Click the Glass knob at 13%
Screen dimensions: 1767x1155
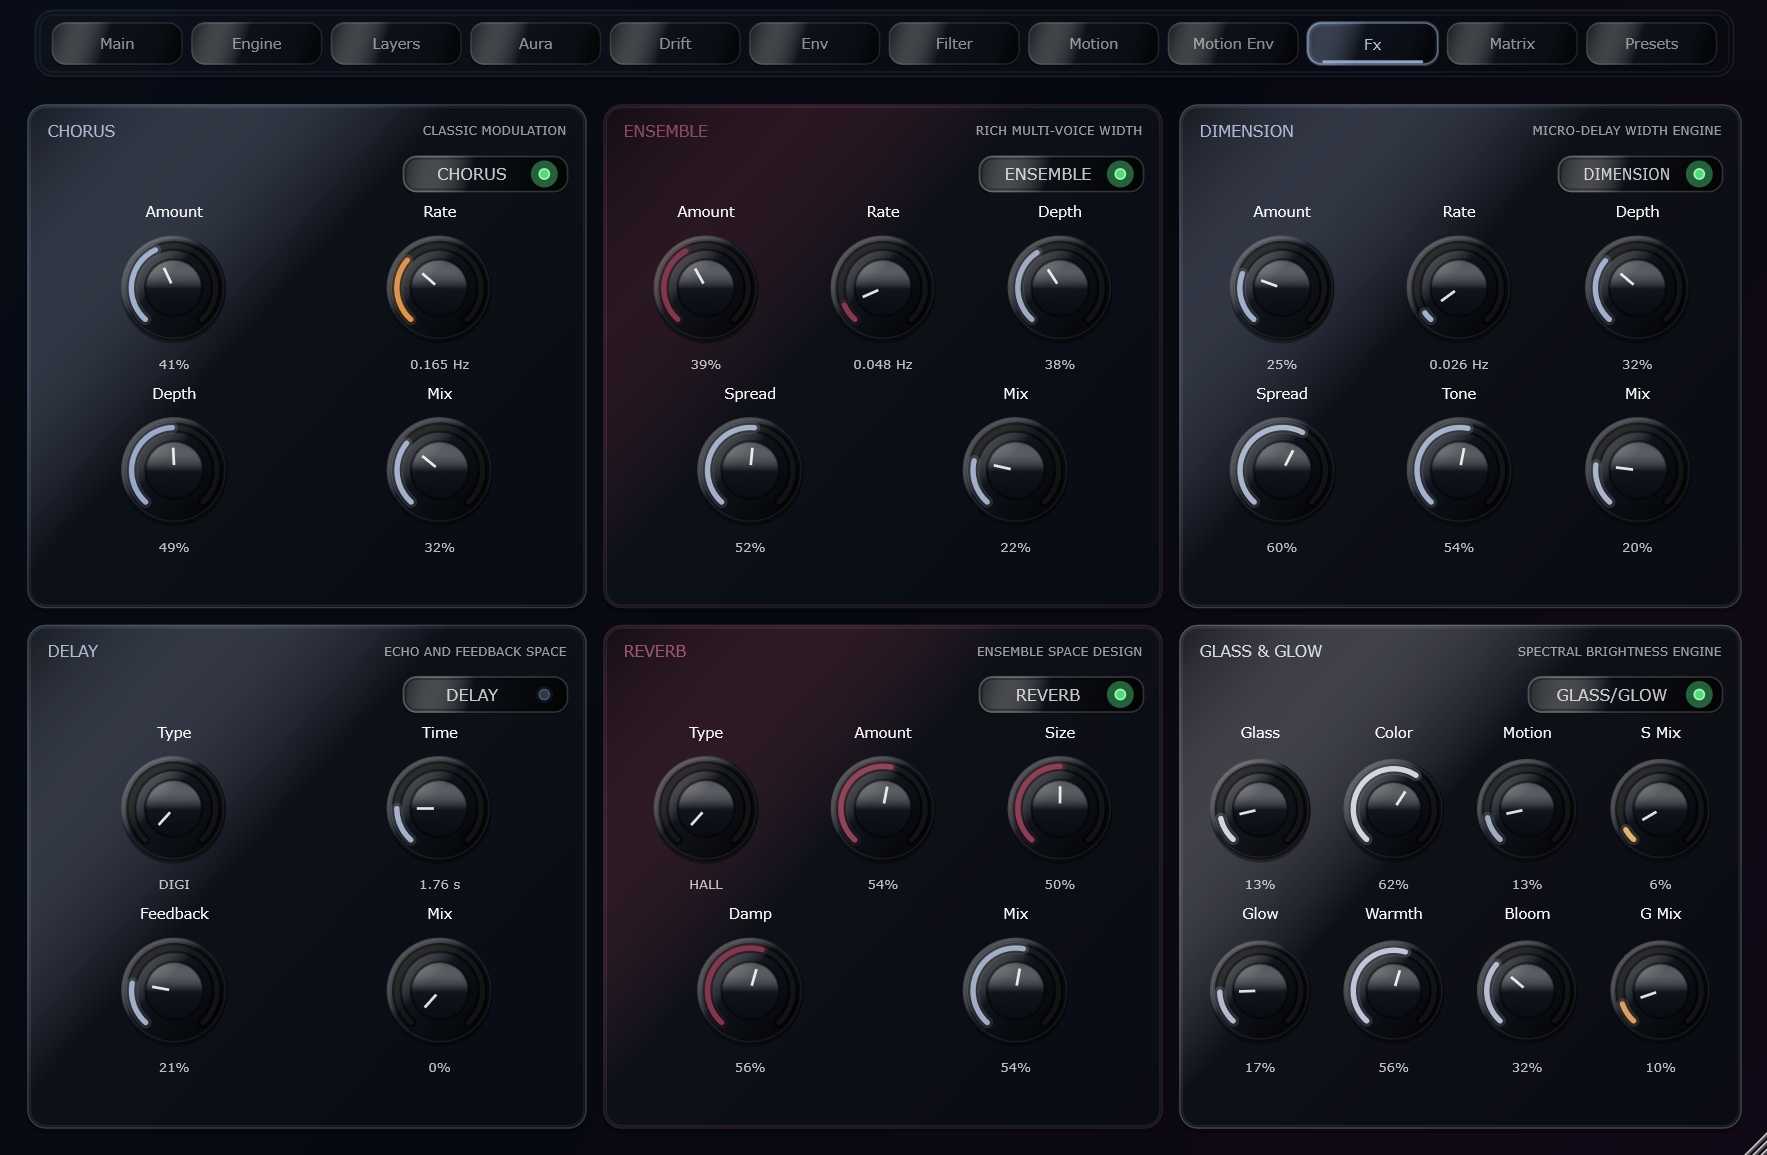click(x=1260, y=809)
